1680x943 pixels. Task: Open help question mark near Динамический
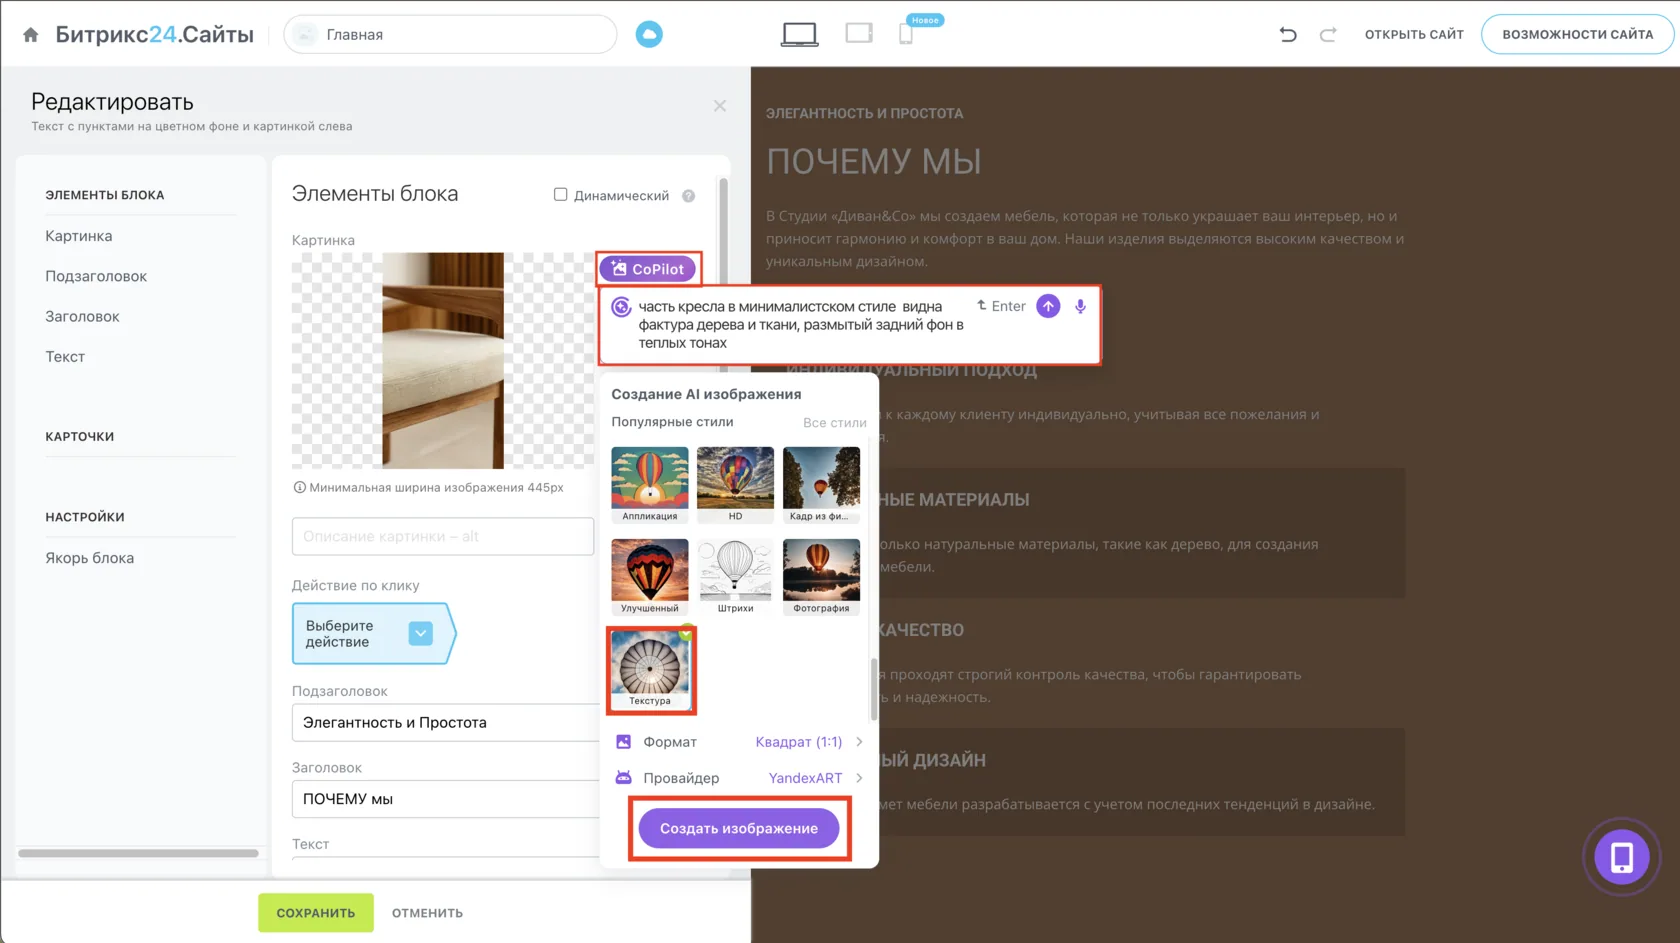pos(688,196)
